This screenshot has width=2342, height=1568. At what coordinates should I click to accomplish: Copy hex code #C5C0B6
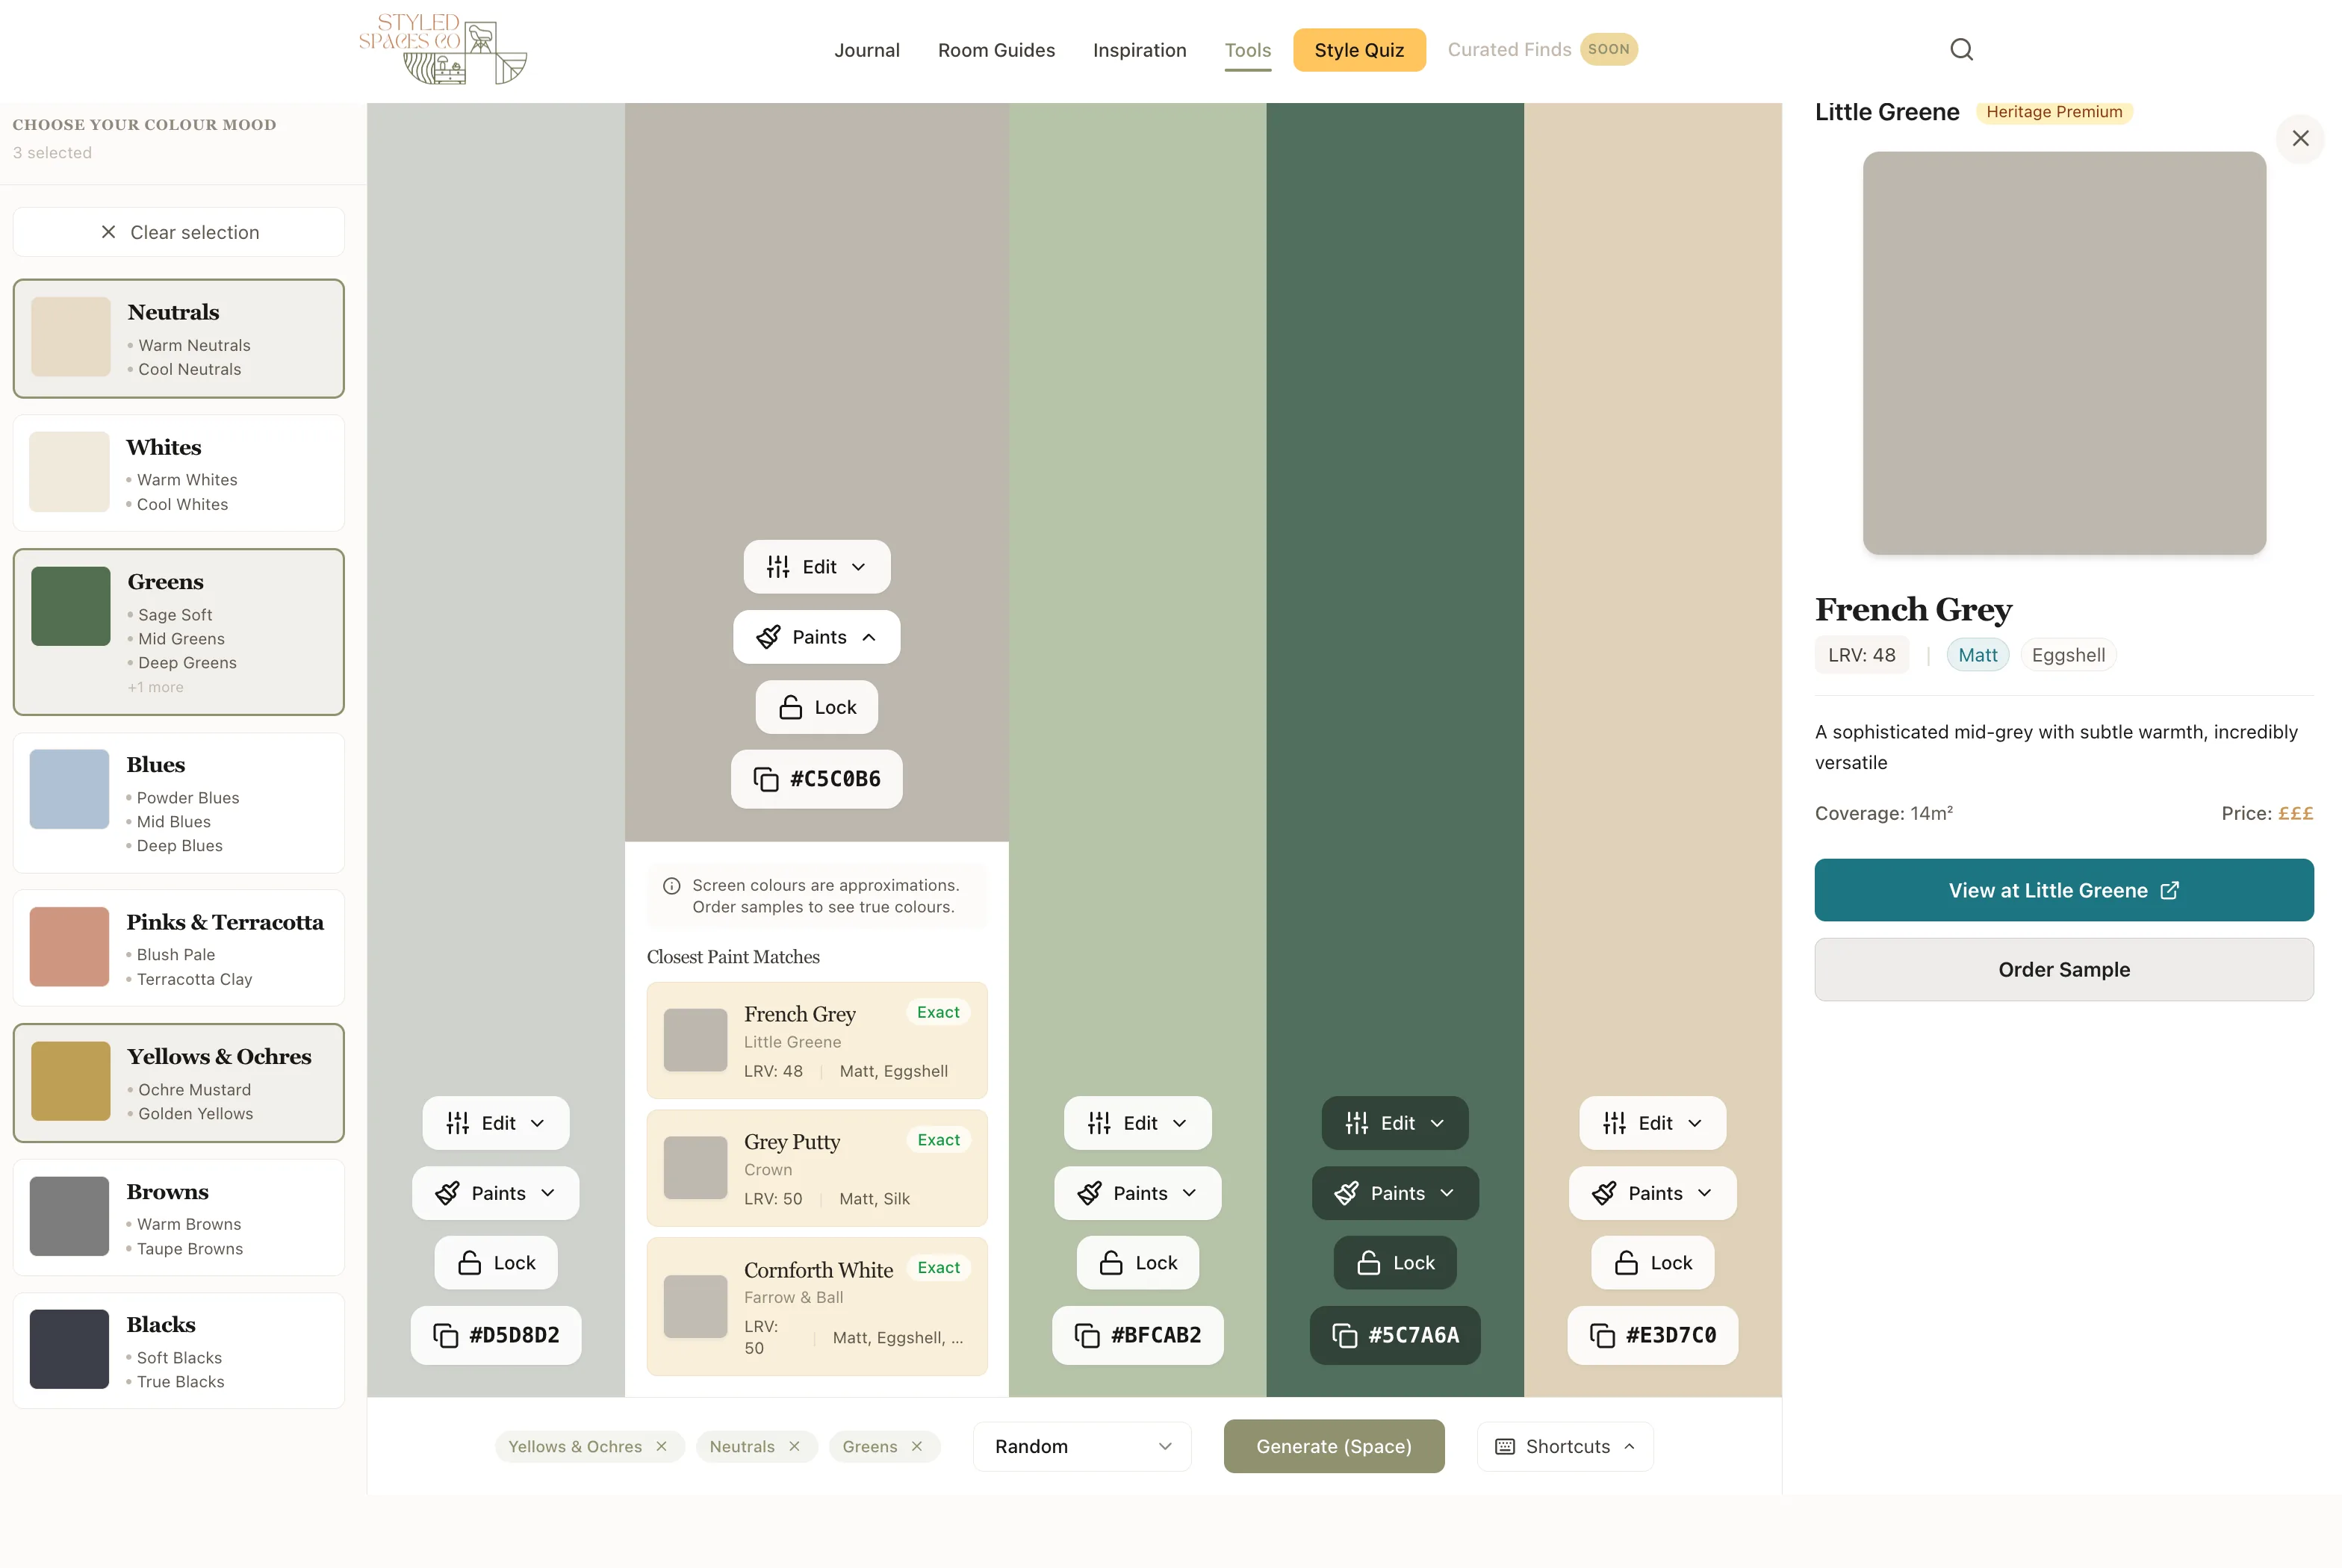[816, 779]
